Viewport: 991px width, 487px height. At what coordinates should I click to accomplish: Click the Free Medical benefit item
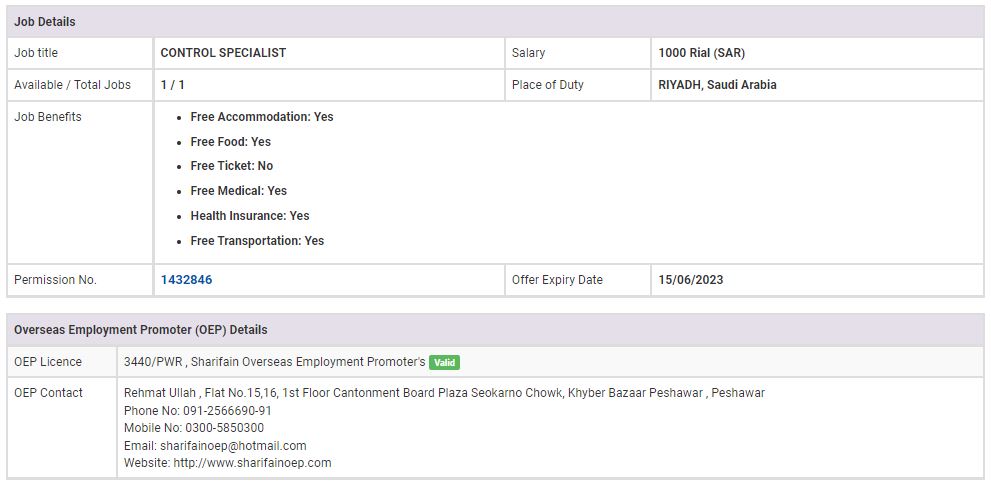coord(239,191)
